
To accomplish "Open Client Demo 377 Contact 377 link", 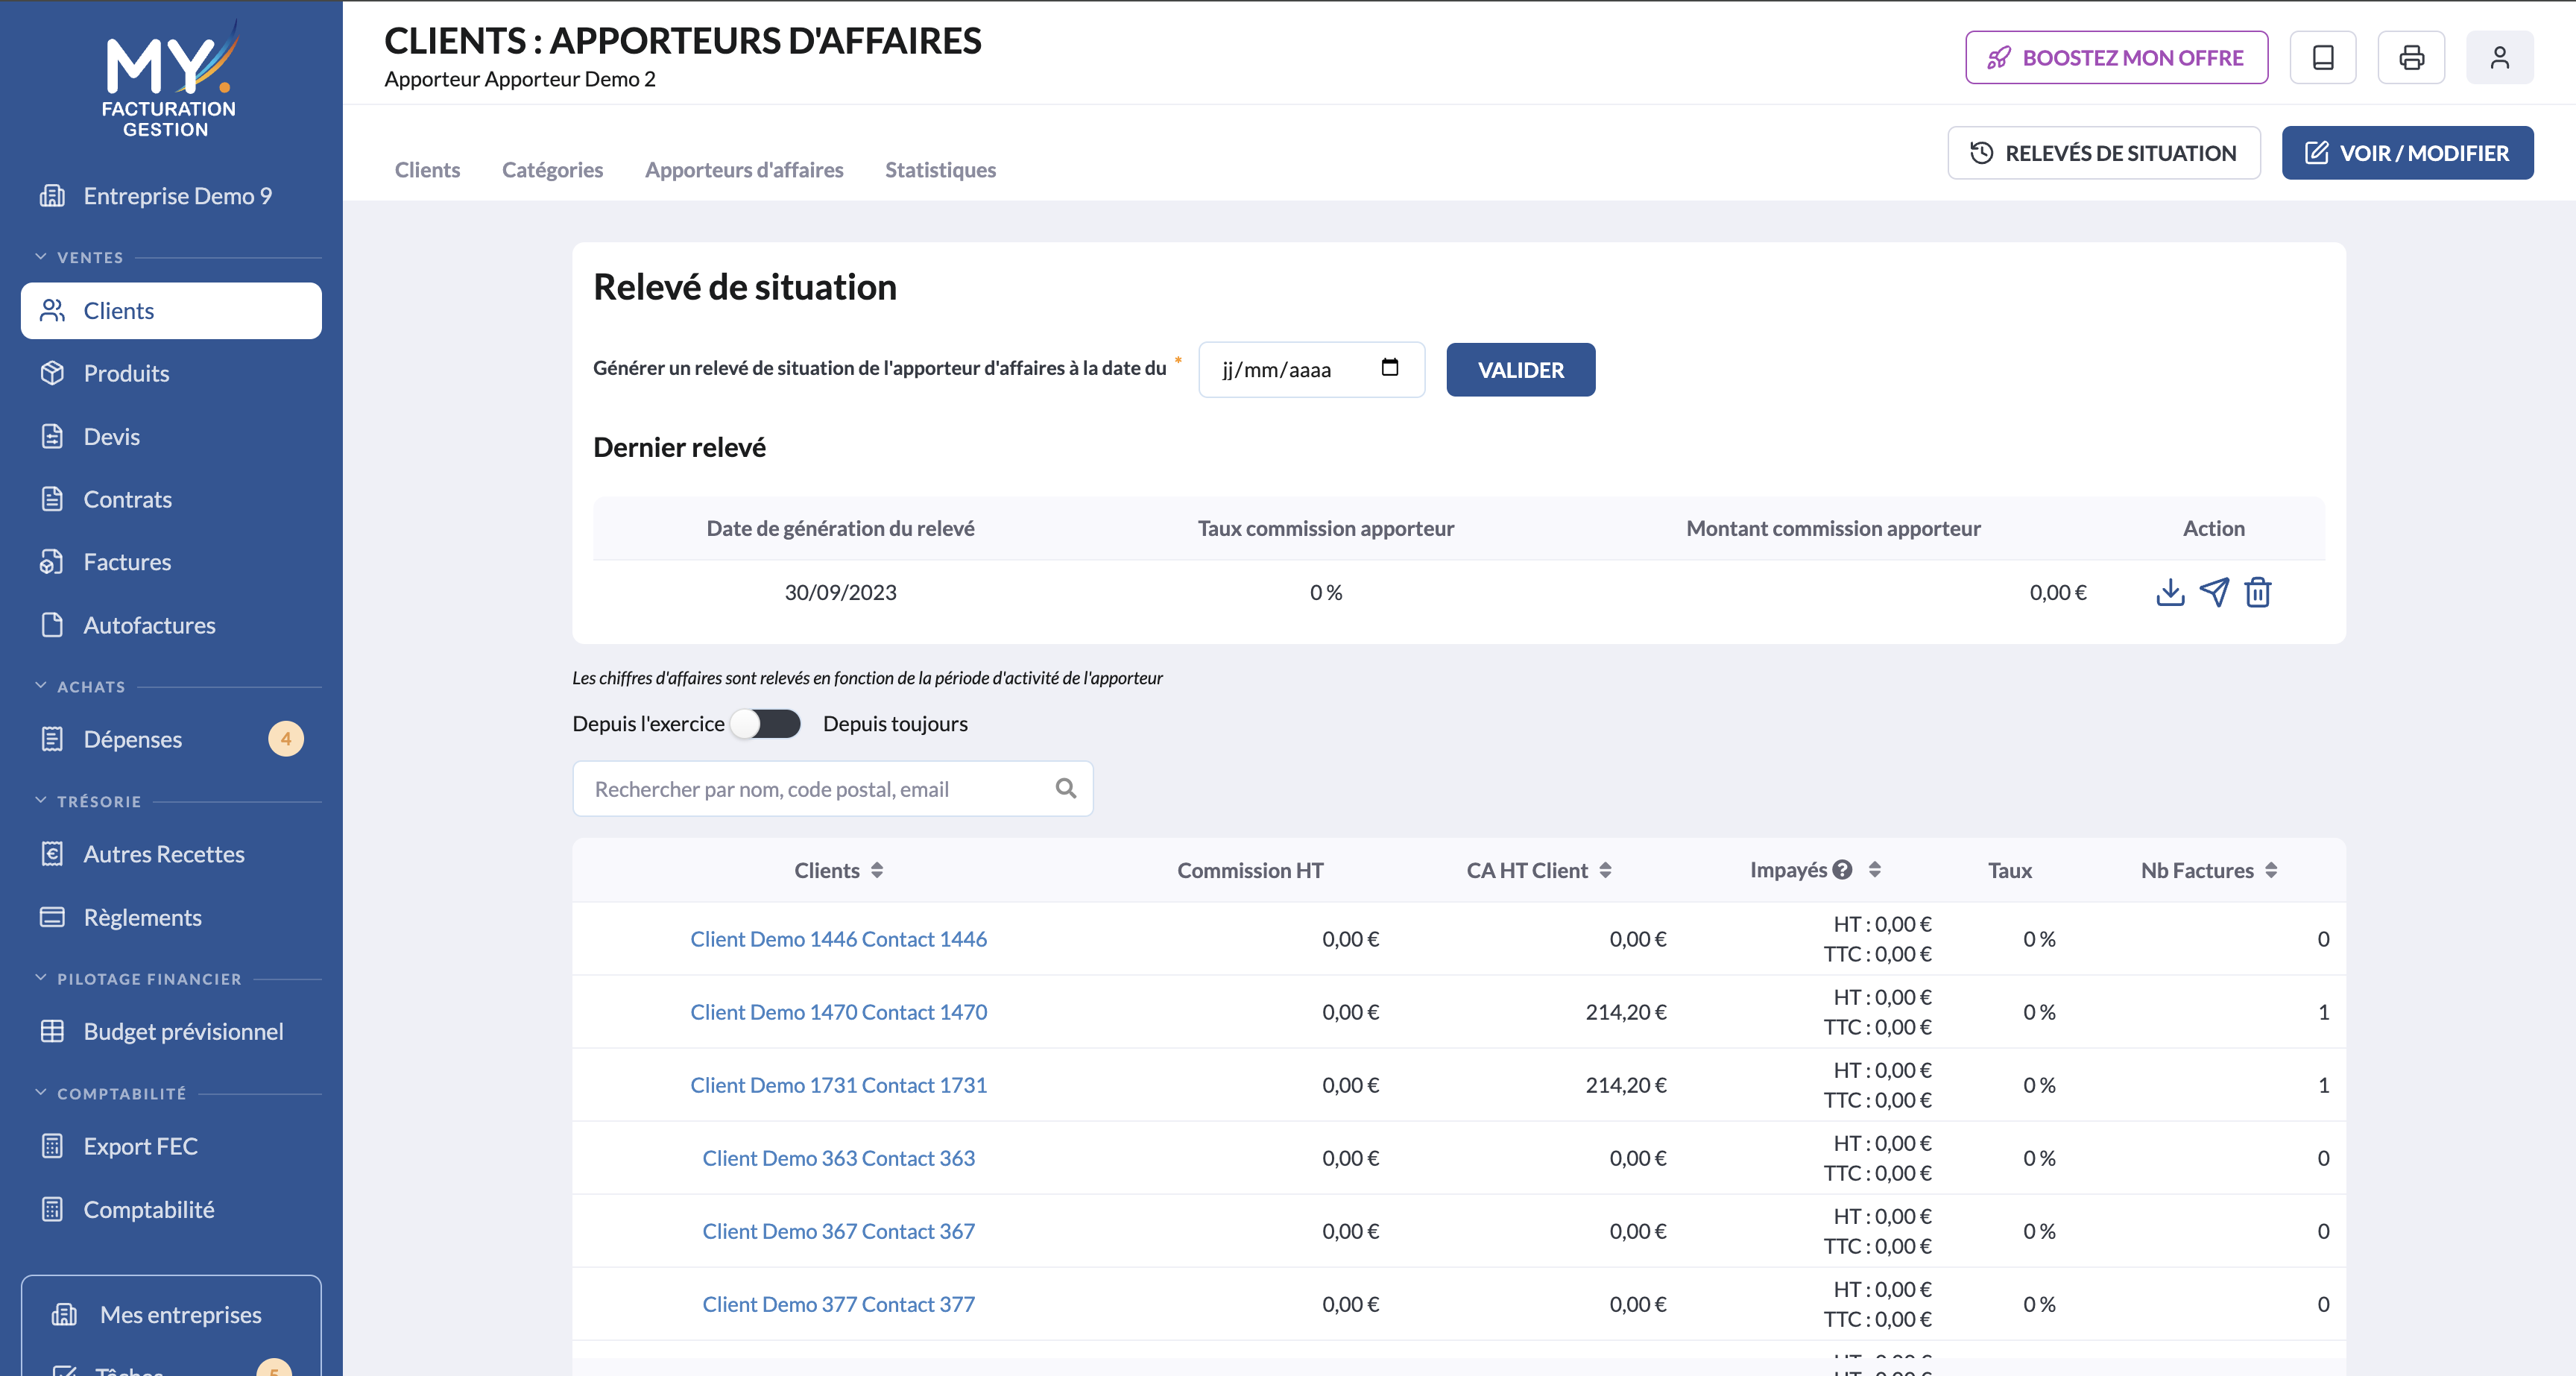I will [x=838, y=1304].
